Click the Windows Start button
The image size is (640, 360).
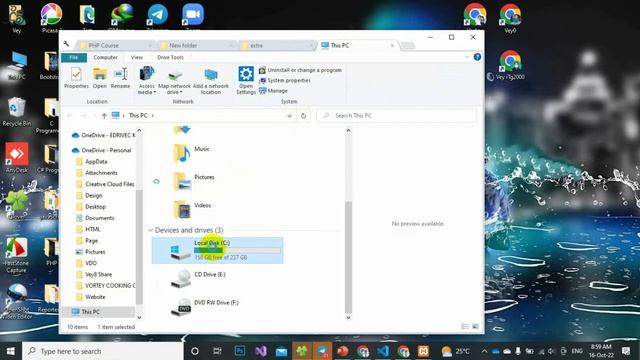tap(11, 351)
